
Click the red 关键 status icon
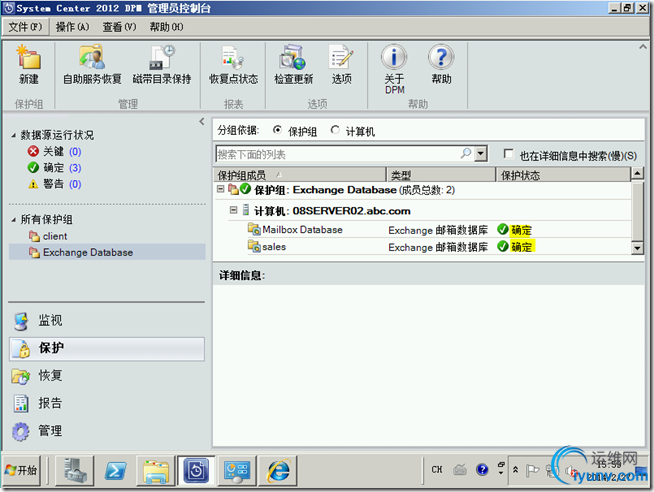[33, 151]
